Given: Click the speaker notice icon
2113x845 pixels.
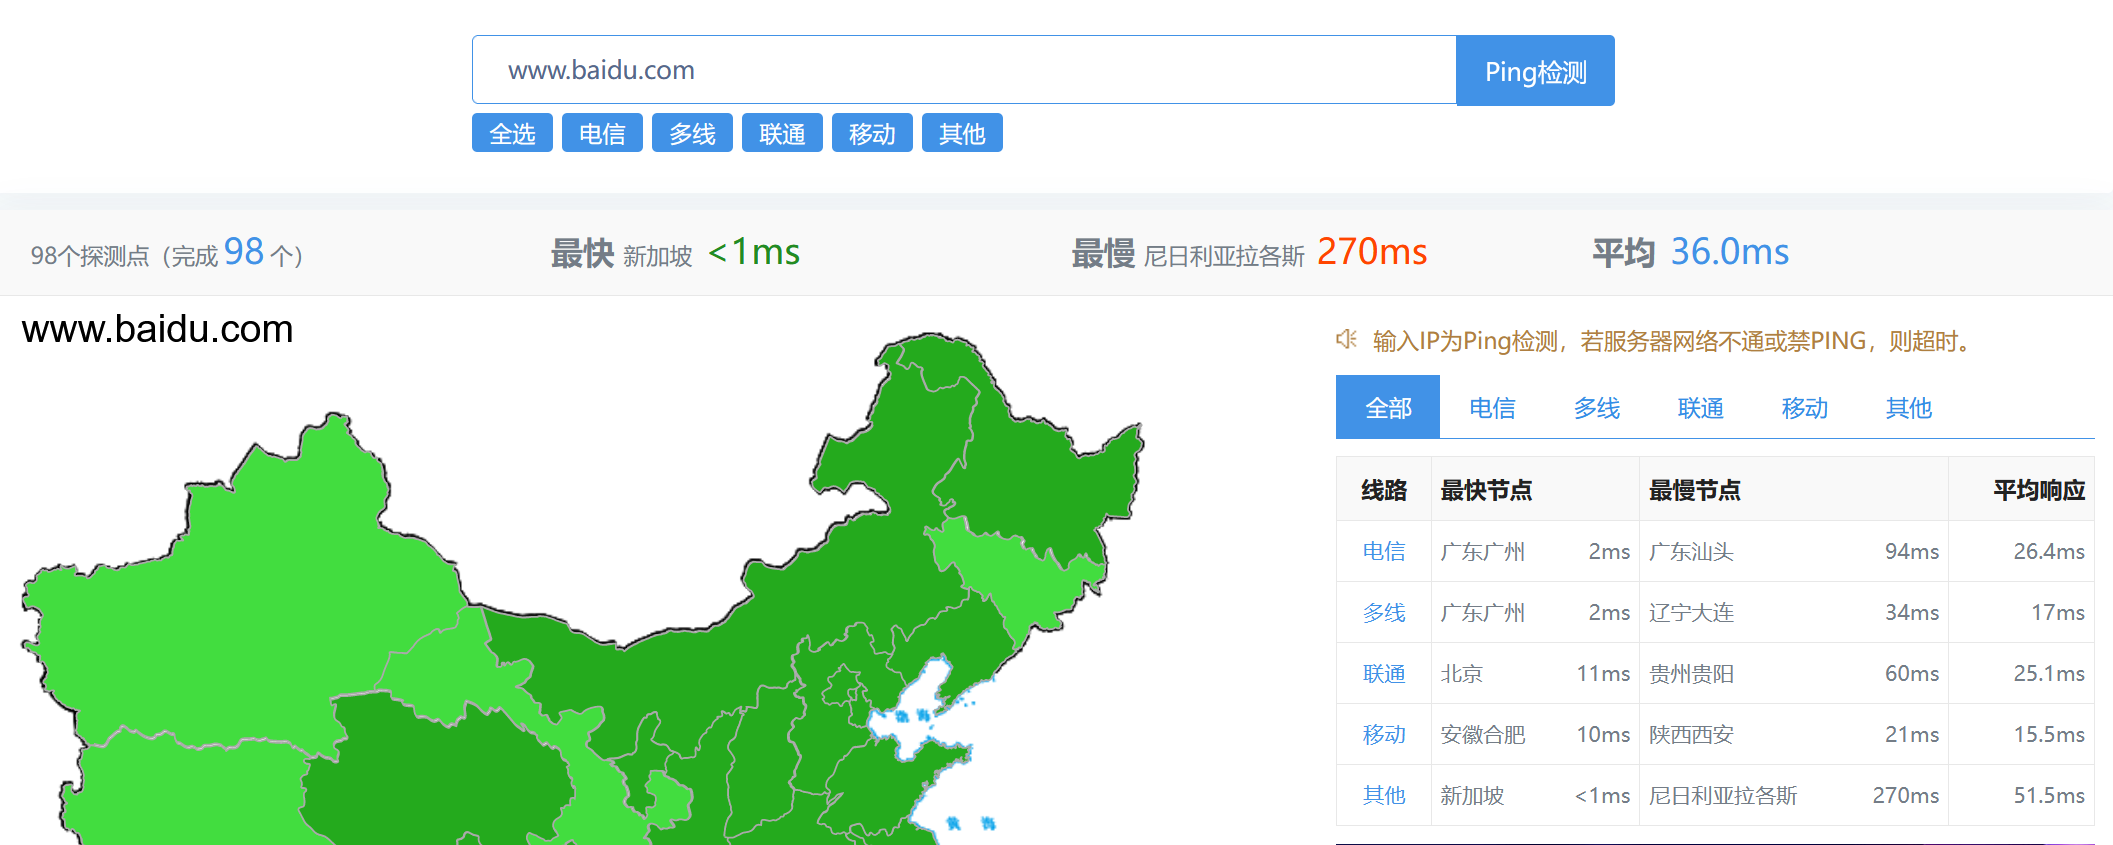Looking at the screenshot, I should coord(1346,340).
